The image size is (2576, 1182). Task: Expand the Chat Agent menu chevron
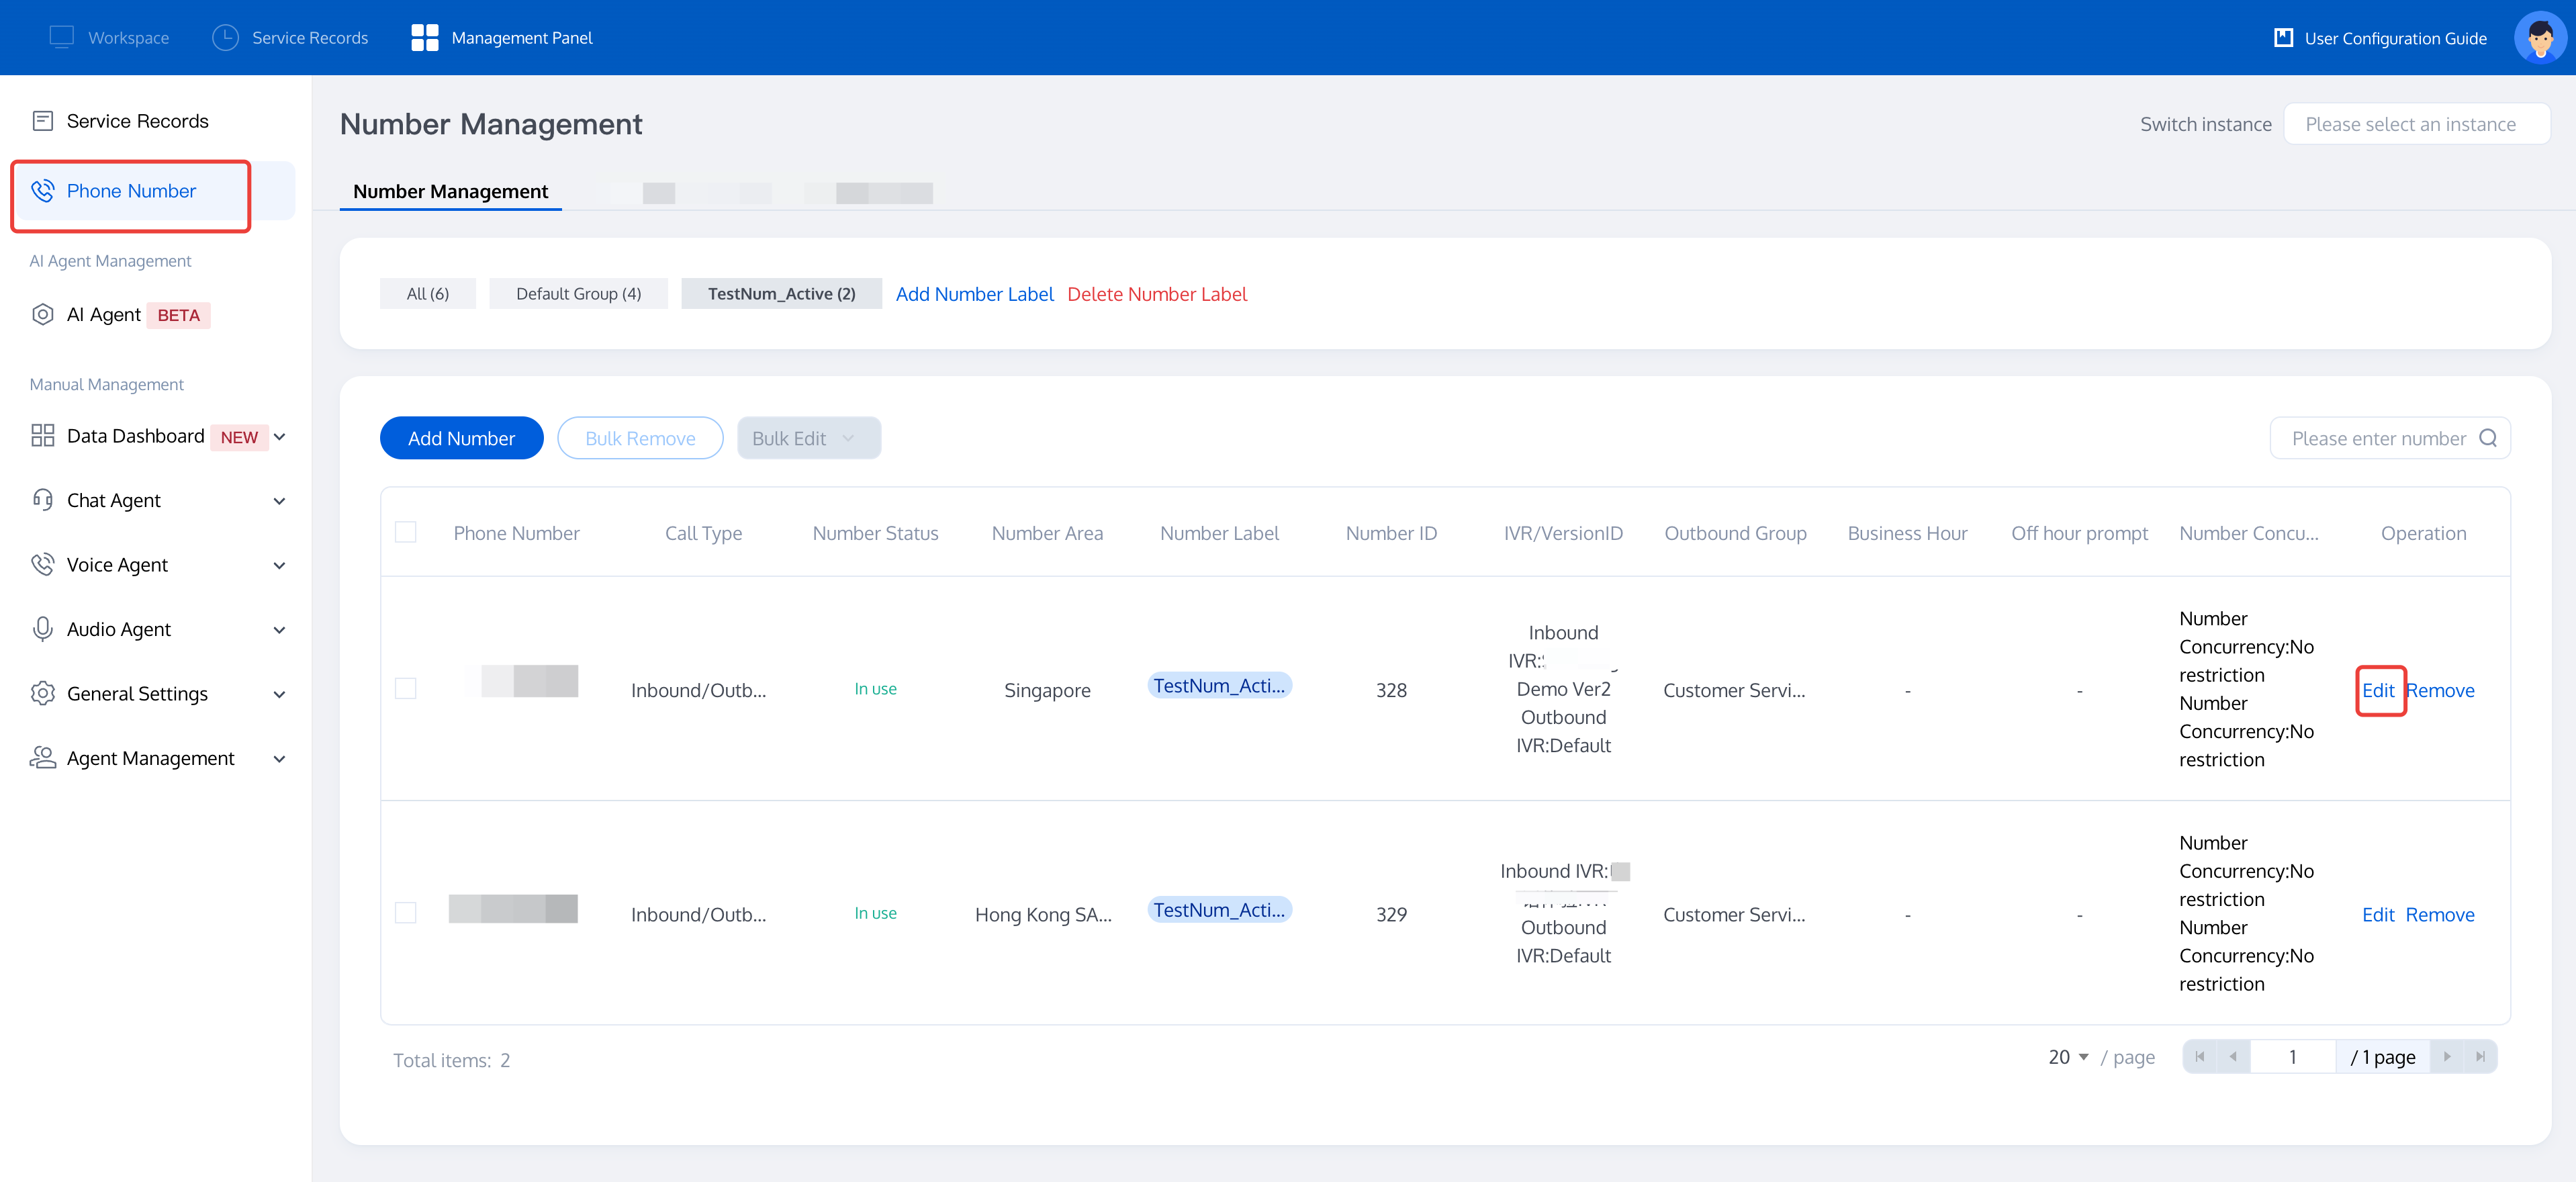point(280,501)
